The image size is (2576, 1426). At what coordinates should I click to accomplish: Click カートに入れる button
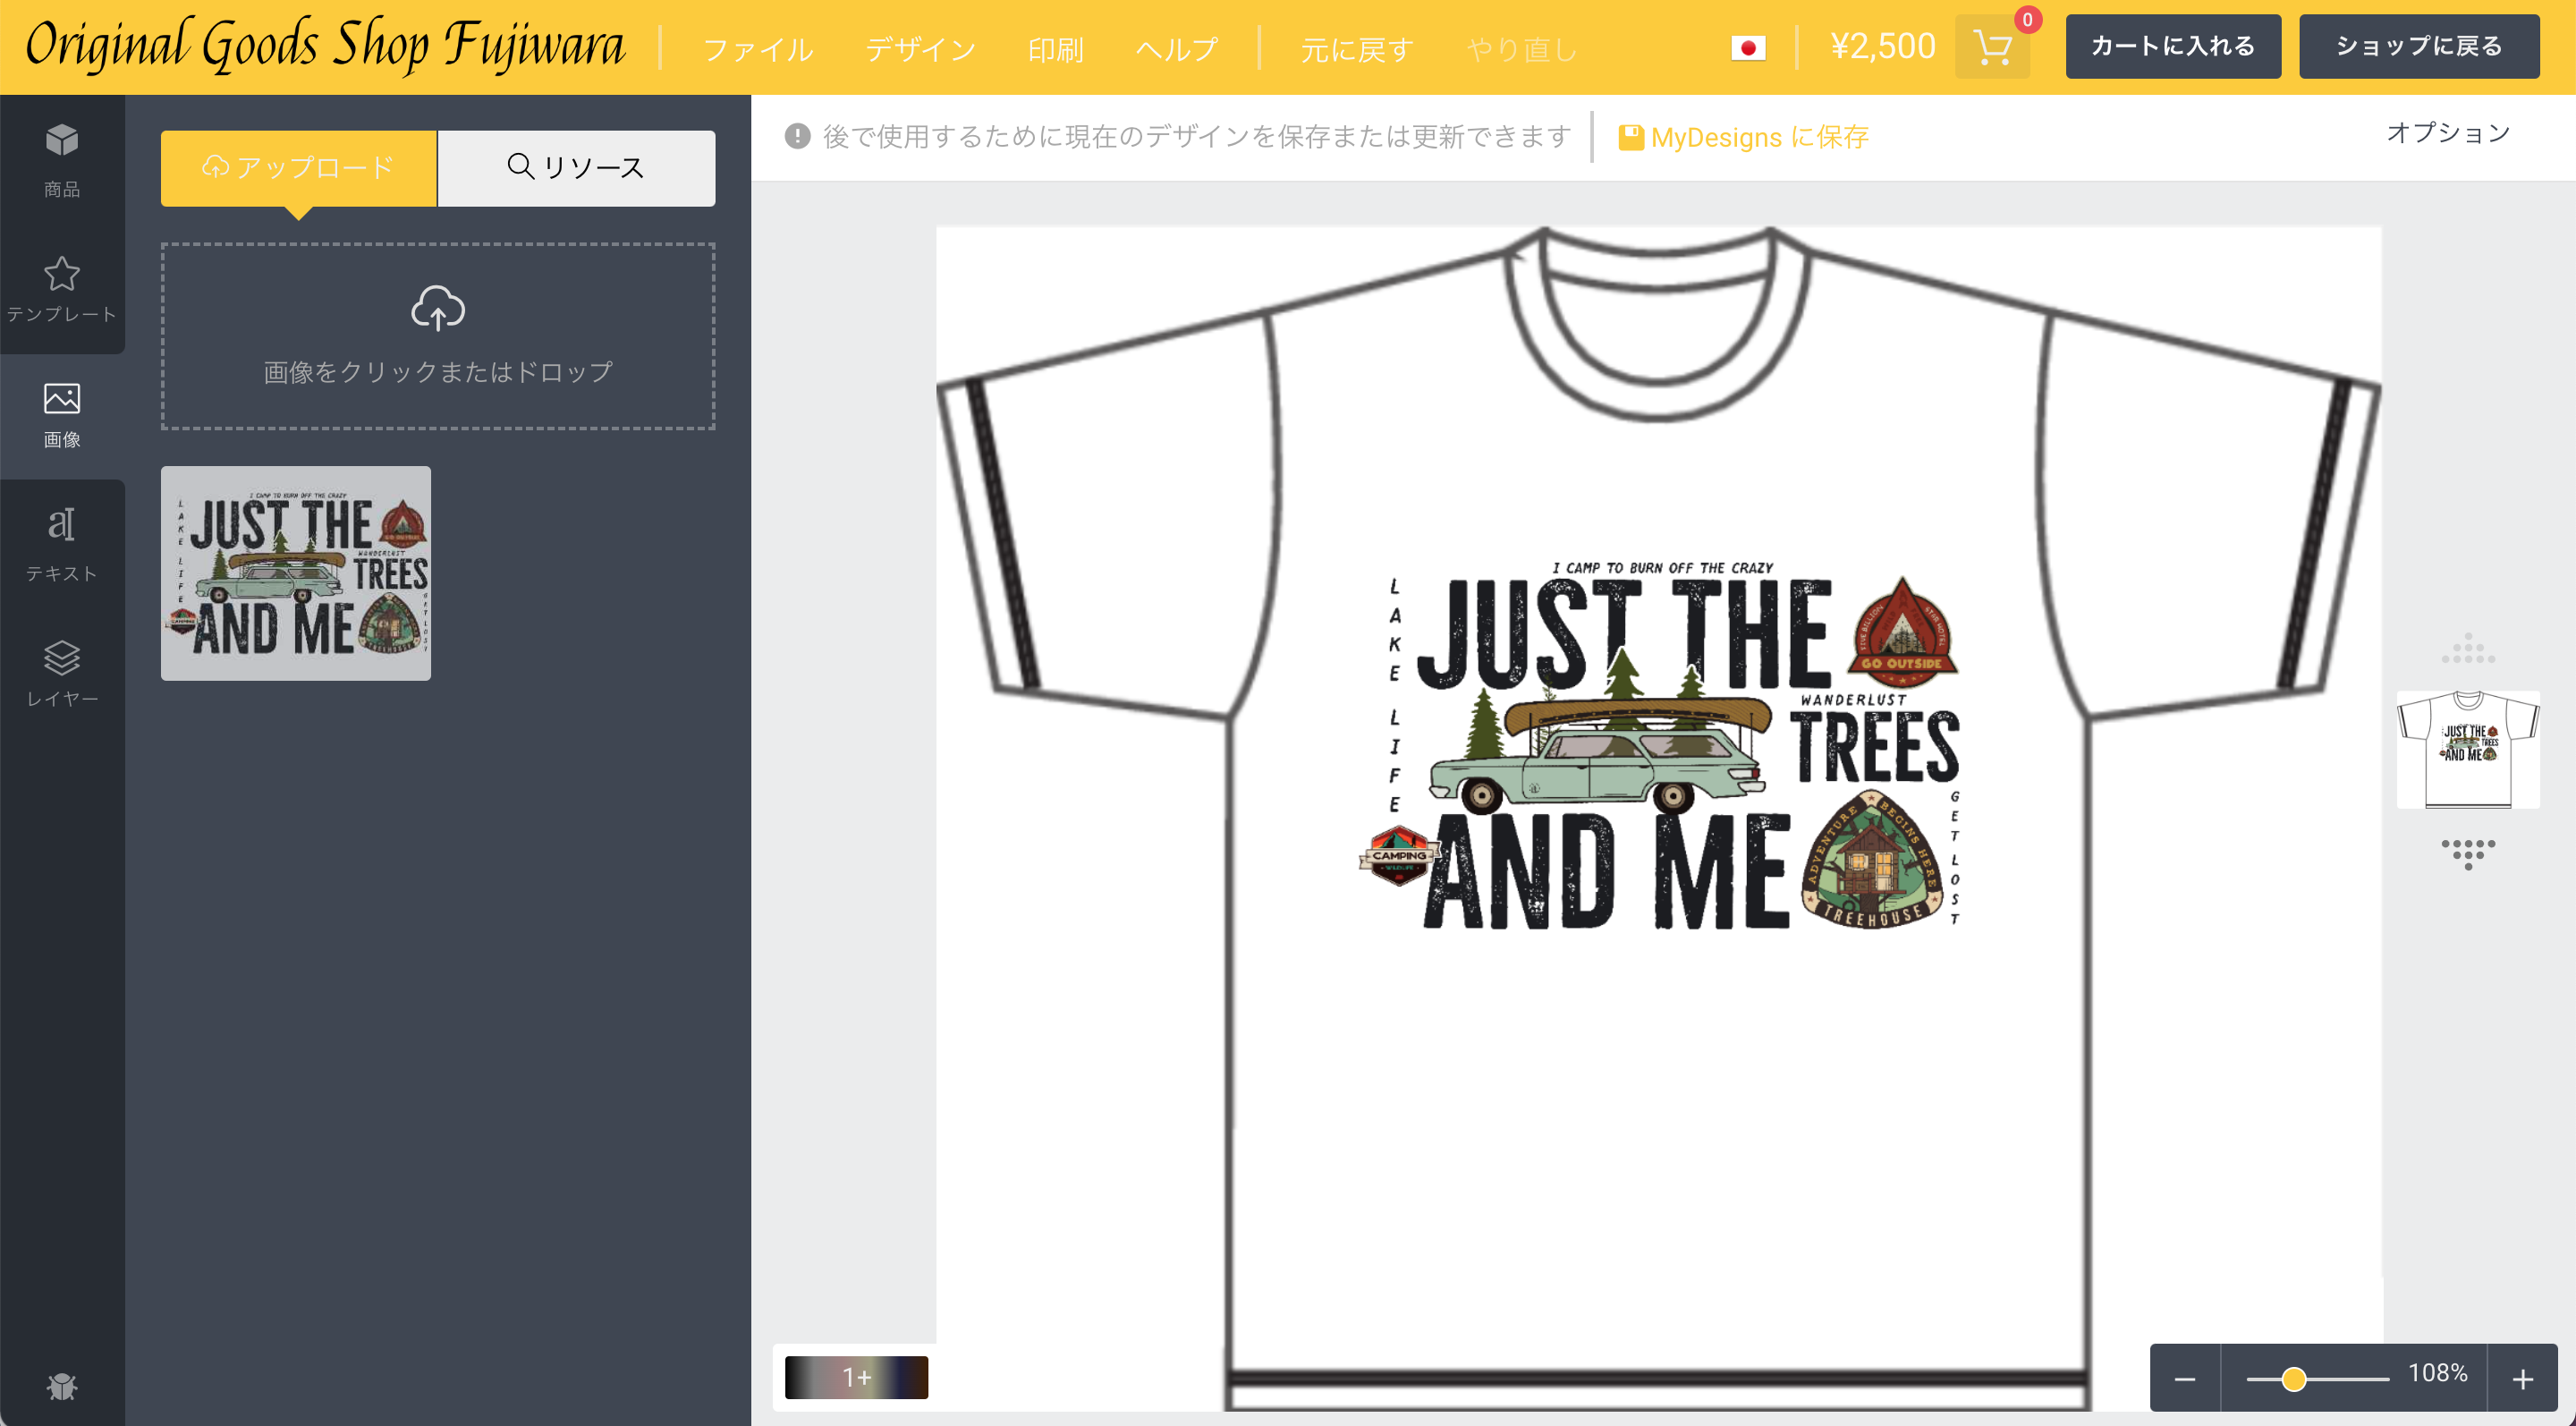coord(2173,47)
